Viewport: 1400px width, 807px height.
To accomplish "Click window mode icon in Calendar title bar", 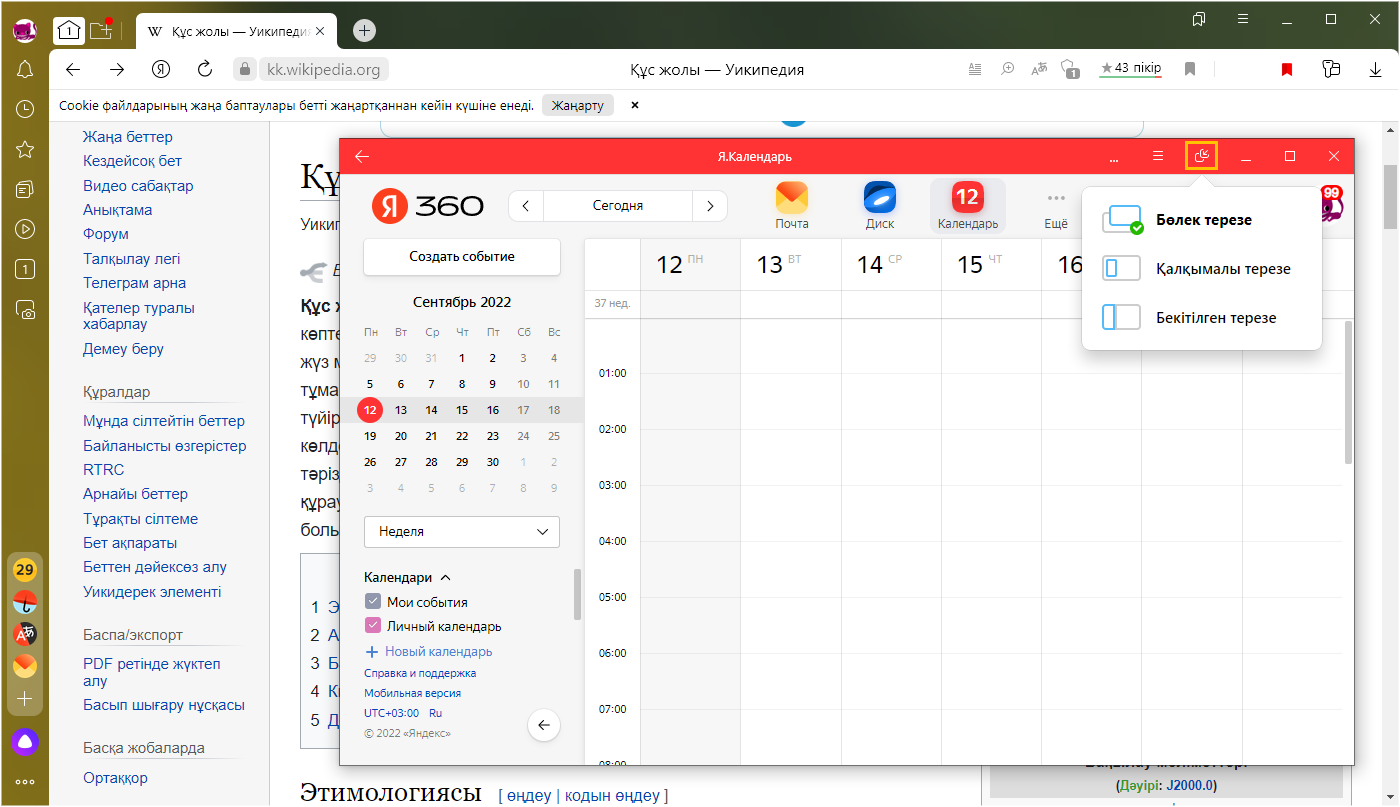I will tap(1202, 156).
